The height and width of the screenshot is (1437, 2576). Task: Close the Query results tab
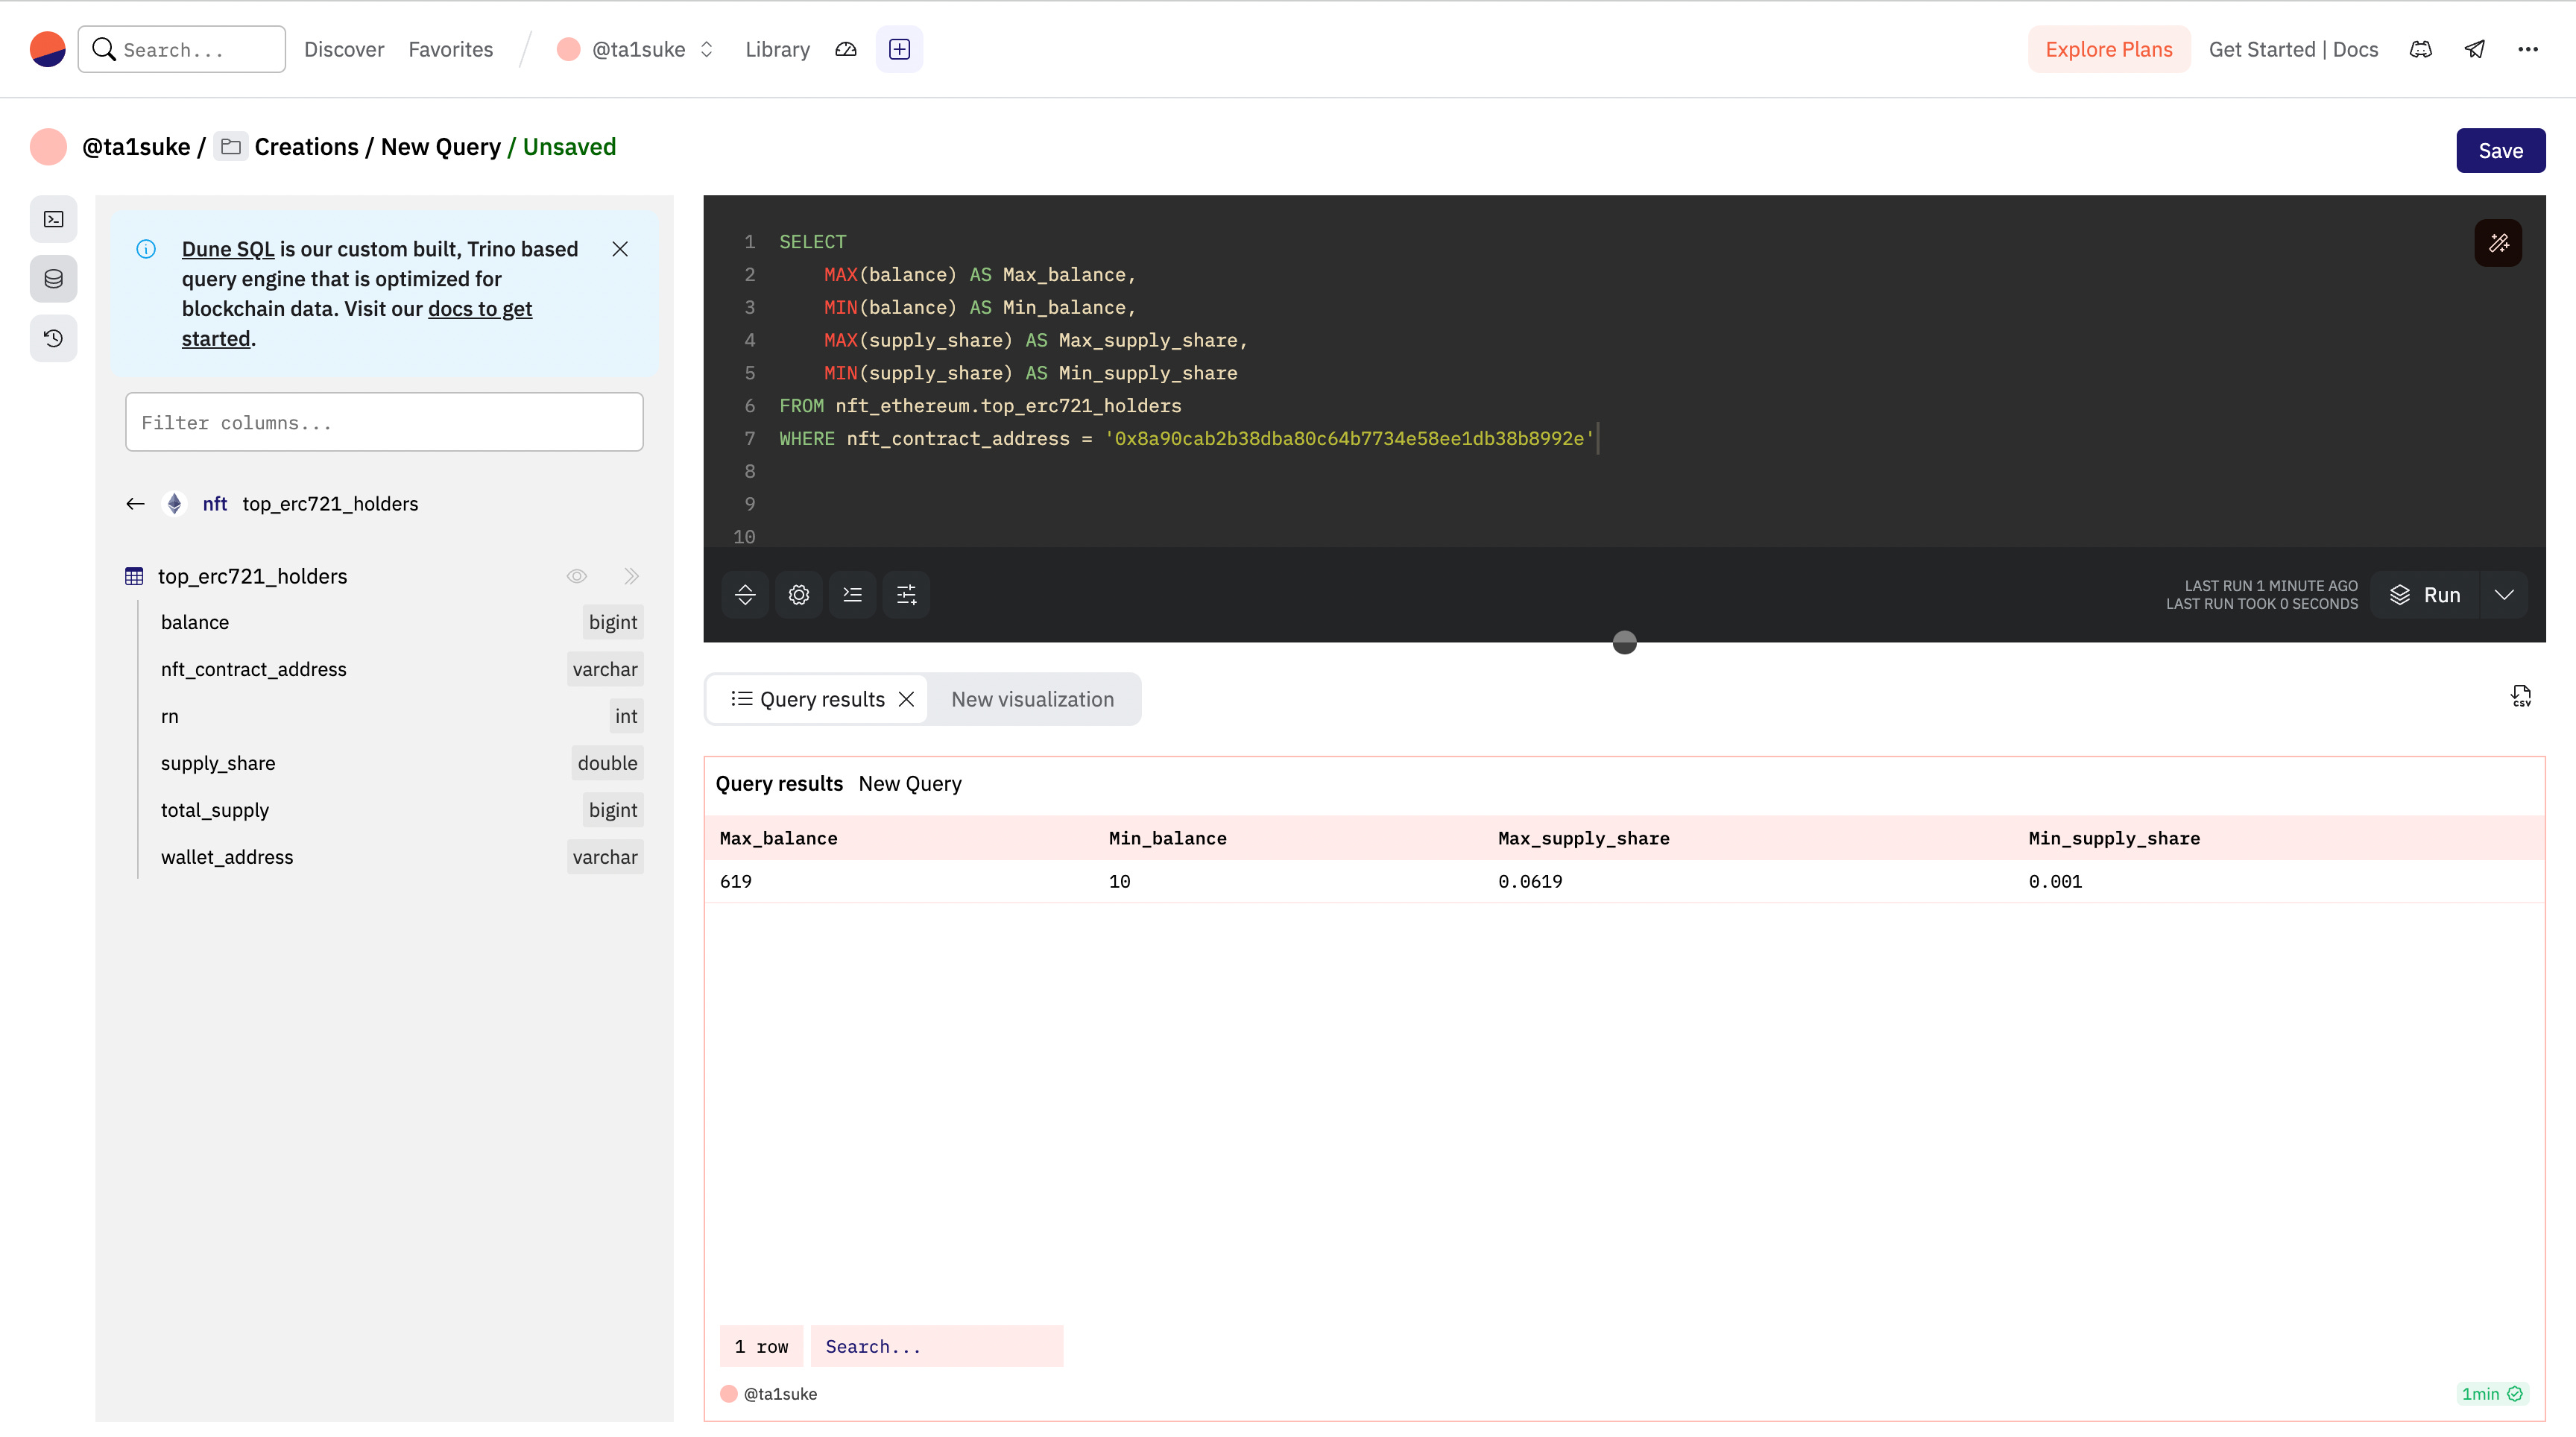[906, 699]
